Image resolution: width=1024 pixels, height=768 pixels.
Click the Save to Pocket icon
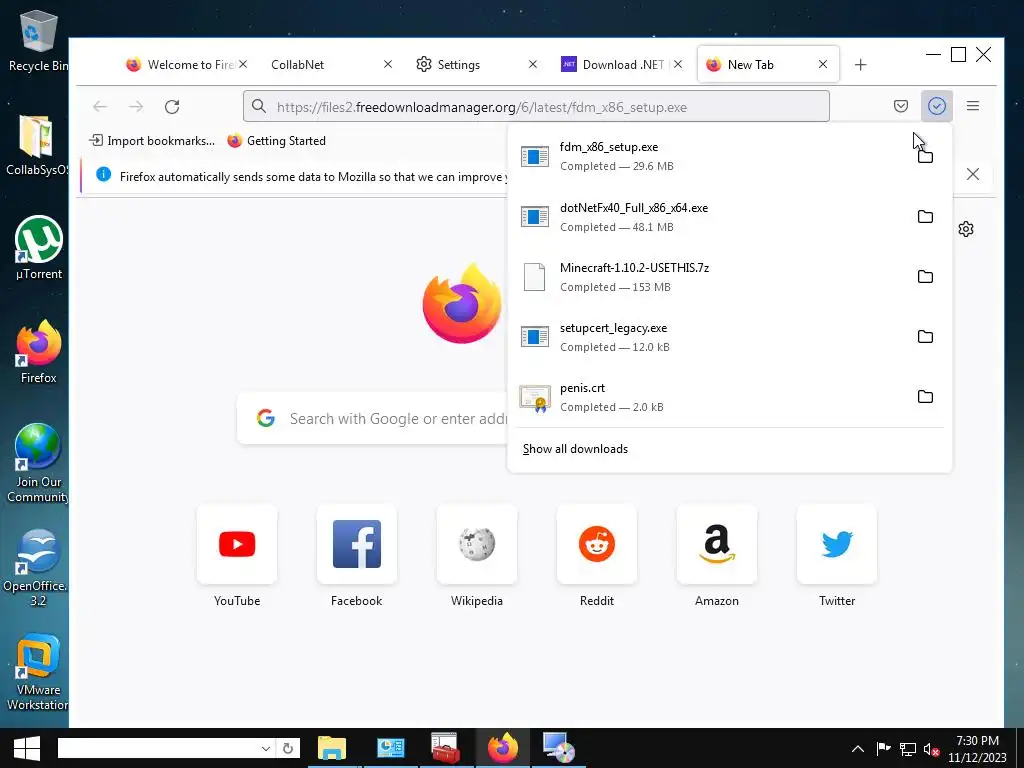click(901, 106)
